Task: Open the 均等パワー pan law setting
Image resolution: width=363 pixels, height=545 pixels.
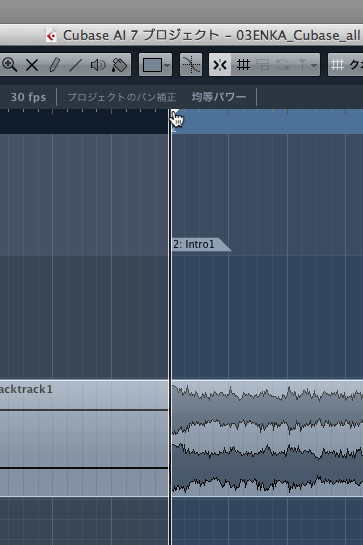Action: [219, 97]
